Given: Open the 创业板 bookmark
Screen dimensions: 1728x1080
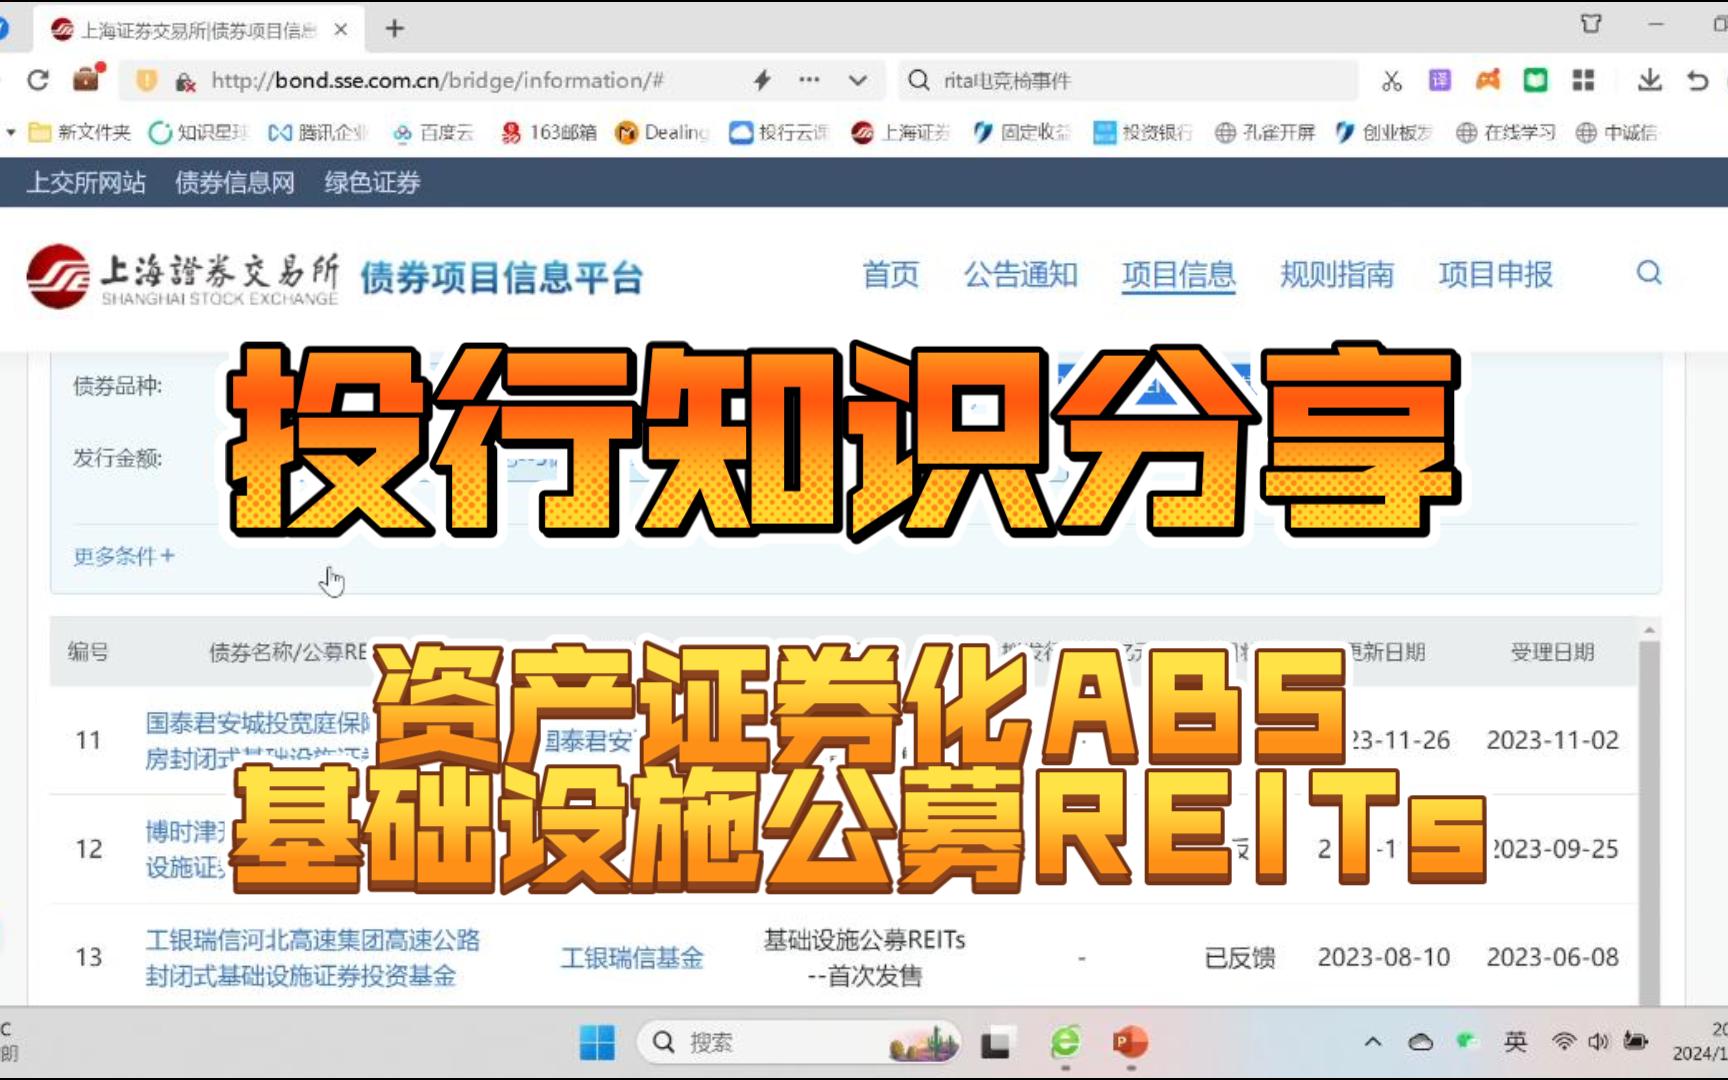Looking at the screenshot, I should pos(1384,132).
